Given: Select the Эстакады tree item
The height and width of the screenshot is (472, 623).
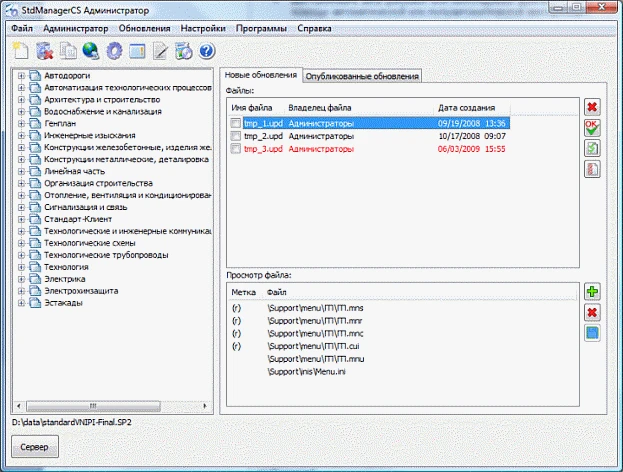Looking at the screenshot, I should tap(63, 303).
